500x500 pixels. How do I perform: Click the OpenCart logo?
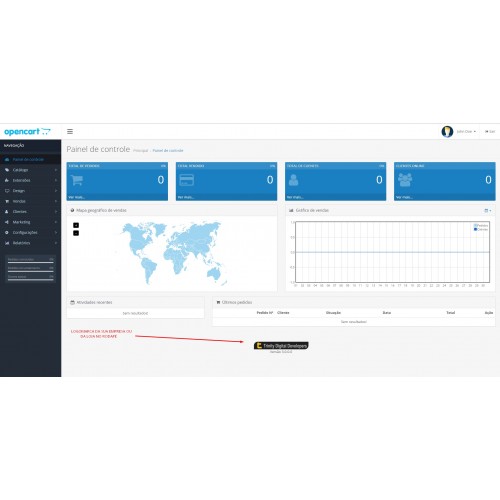click(x=27, y=132)
